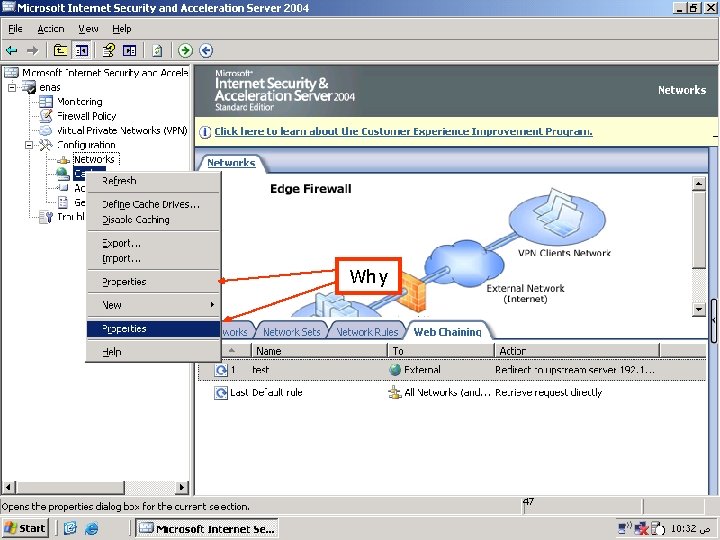
Task: Click the Help question mark toolbar icon
Action: coord(109,50)
